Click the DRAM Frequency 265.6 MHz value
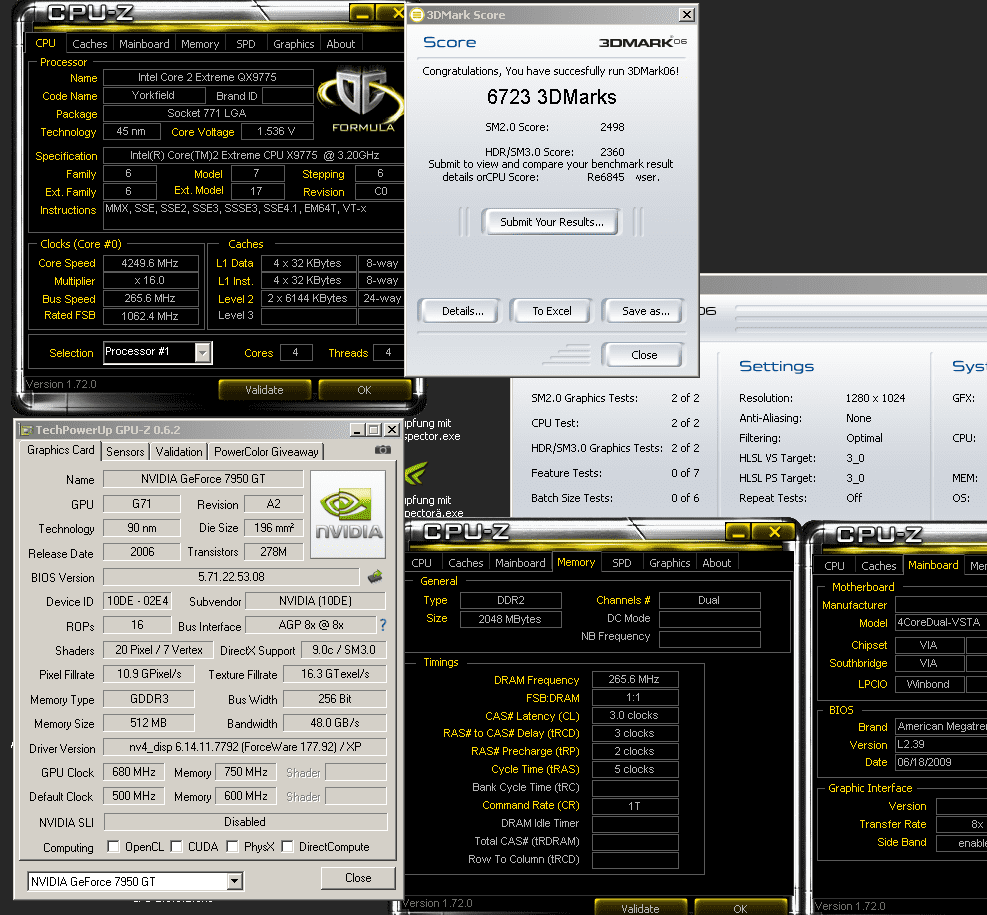987x915 pixels. (x=634, y=680)
